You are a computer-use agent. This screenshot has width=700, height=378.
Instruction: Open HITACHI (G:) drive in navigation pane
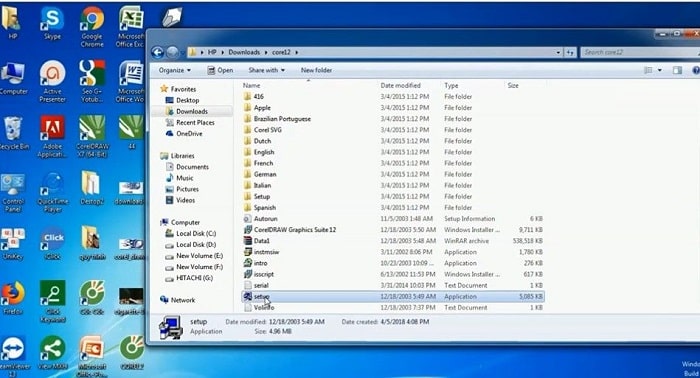[189, 278]
